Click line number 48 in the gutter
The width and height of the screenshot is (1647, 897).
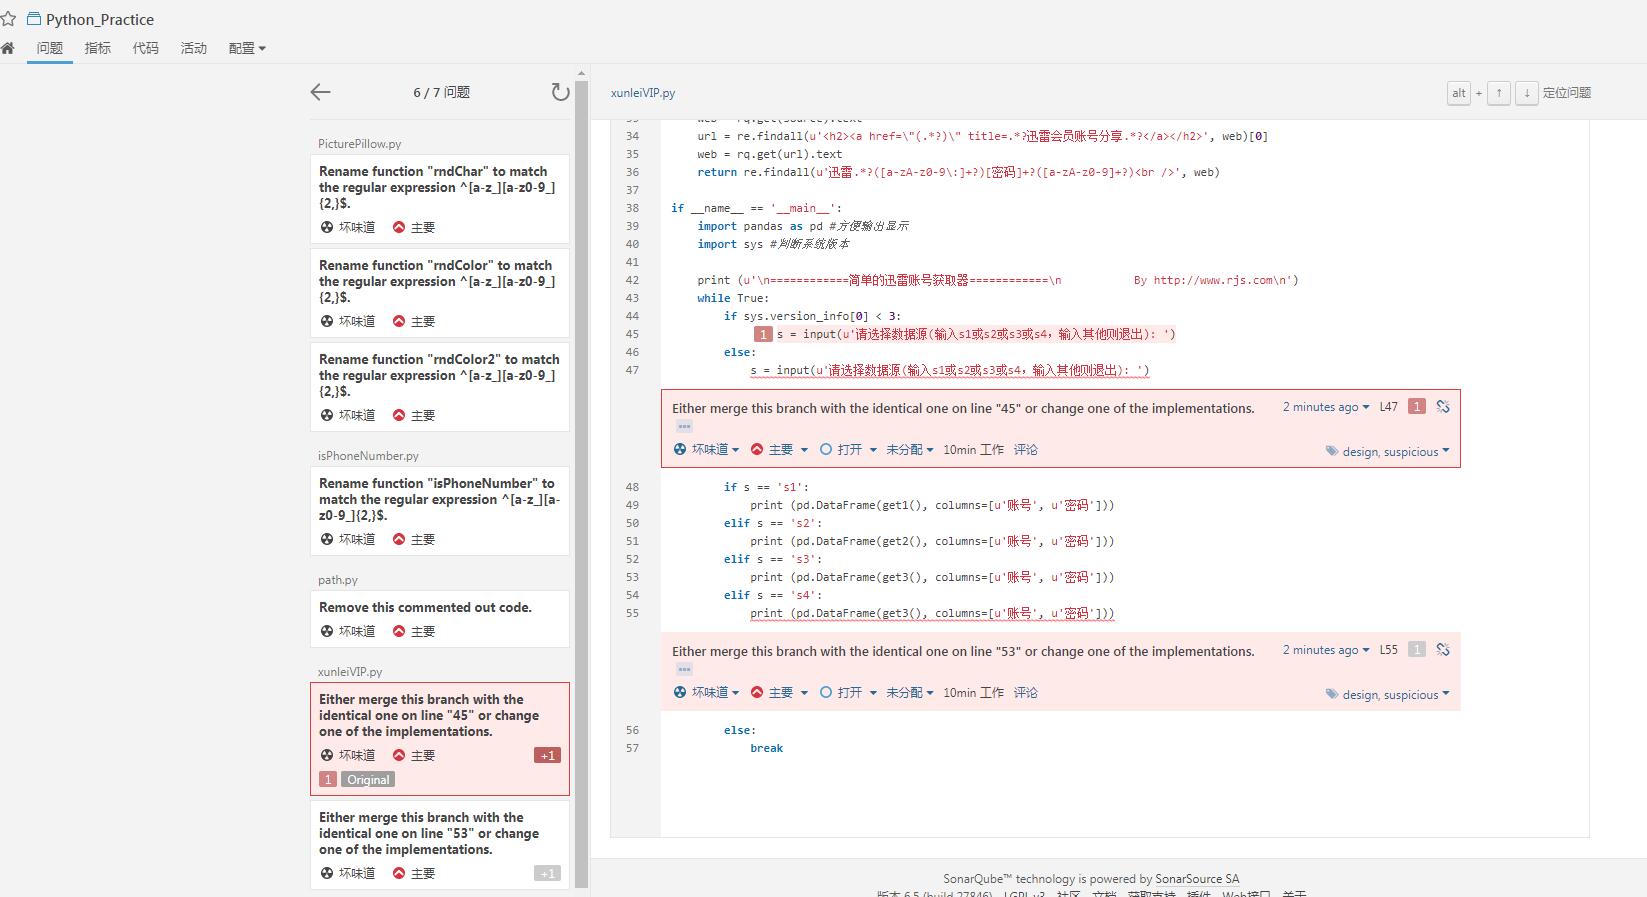(632, 487)
